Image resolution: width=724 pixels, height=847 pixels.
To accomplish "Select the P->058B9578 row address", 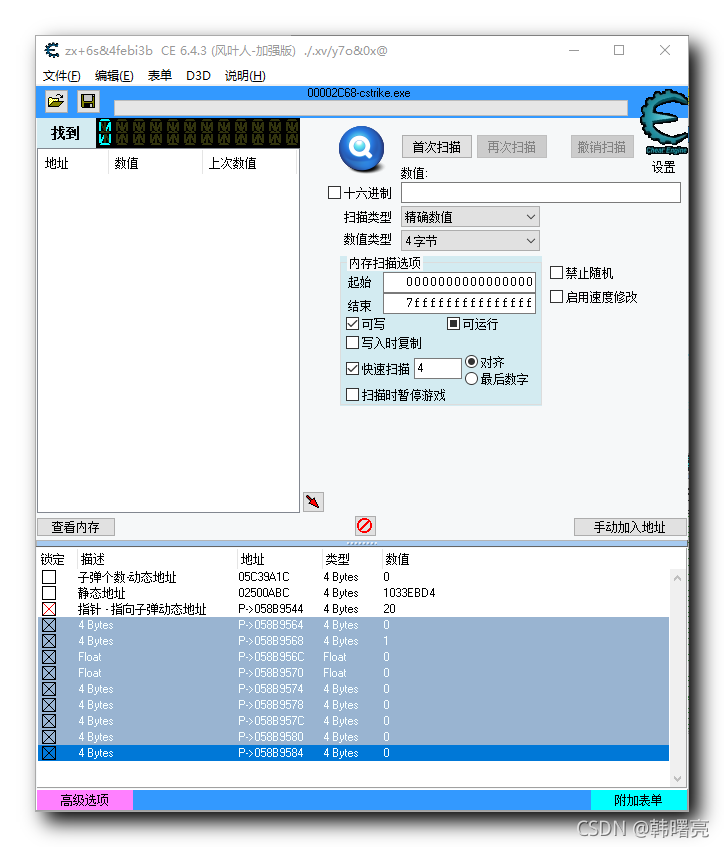I will [x=271, y=705].
